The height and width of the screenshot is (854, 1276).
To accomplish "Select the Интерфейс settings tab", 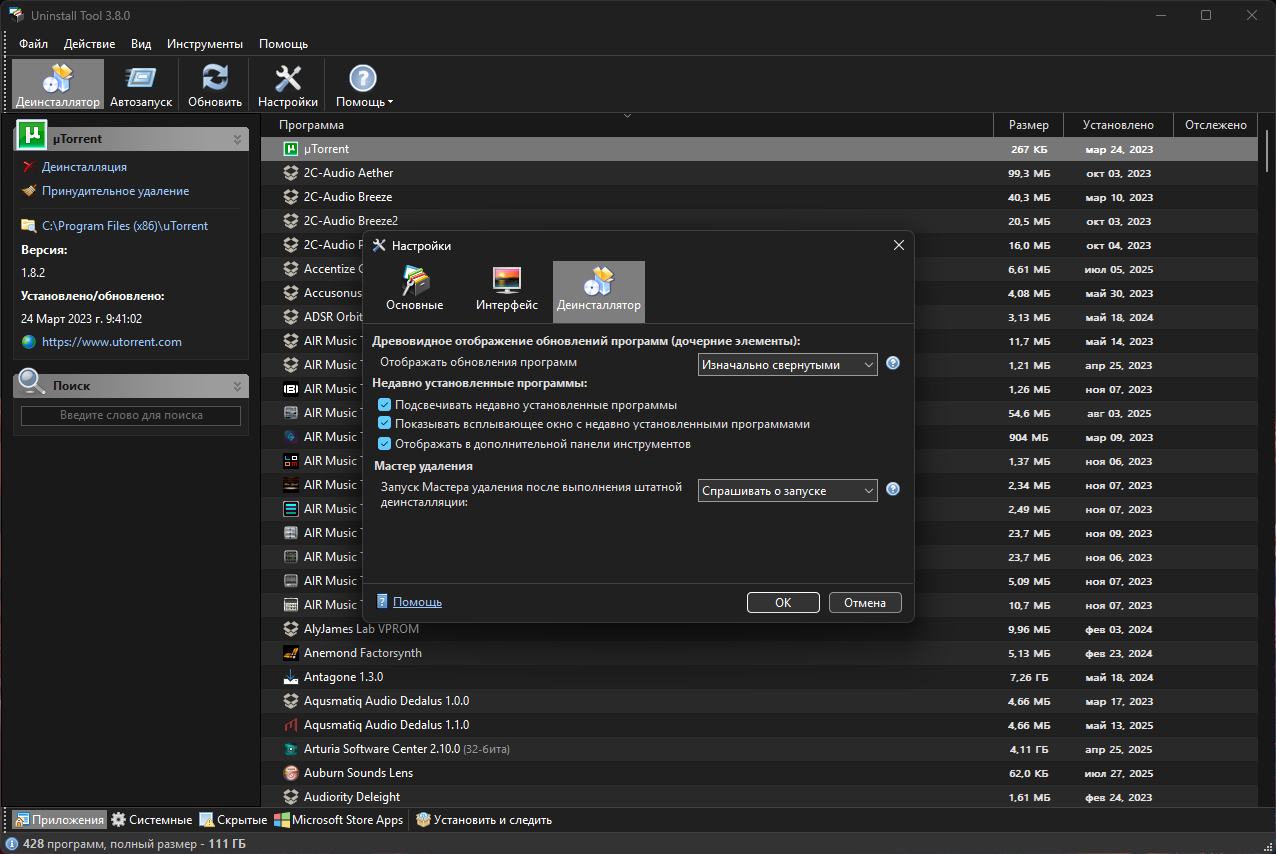I will [507, 291].
